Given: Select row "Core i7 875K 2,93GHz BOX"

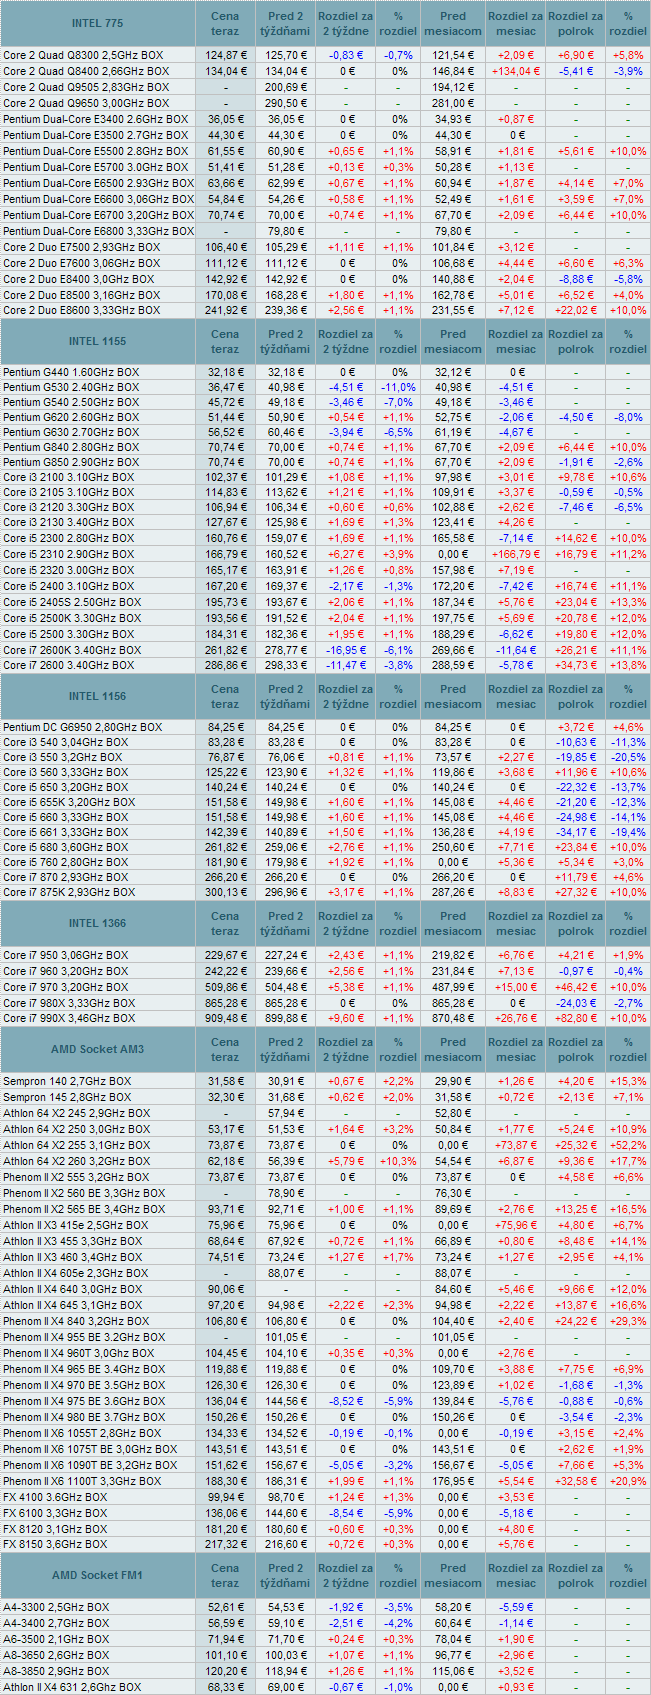Looking at the screenshot, I should coord(325,892).
